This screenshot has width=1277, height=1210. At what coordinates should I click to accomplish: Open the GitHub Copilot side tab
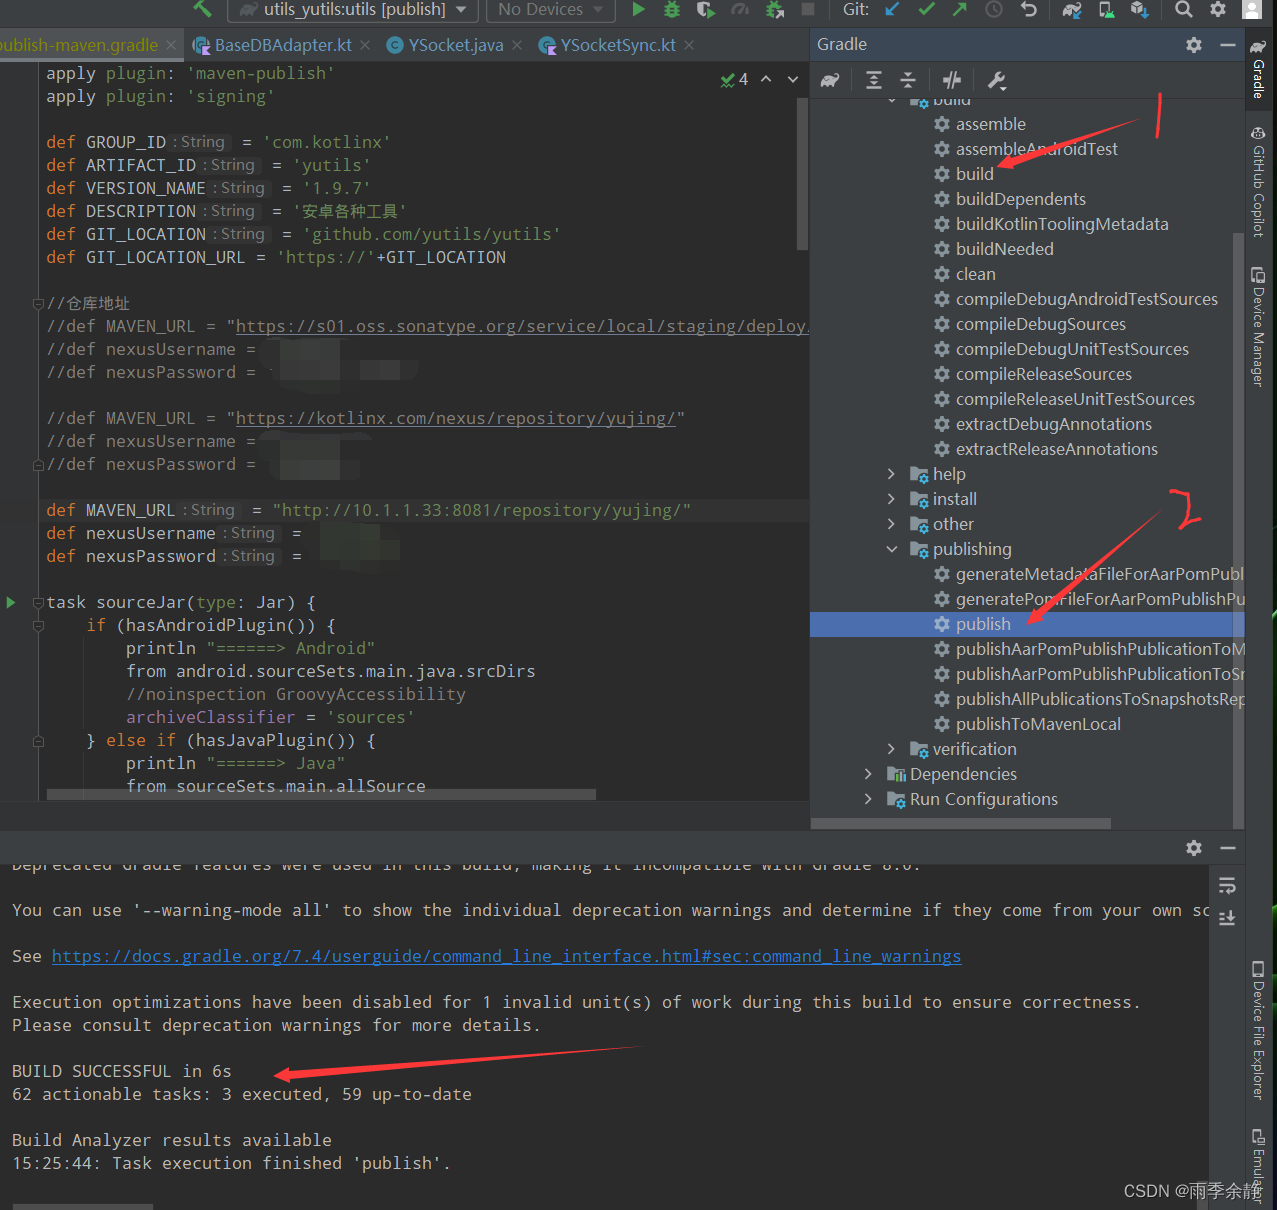pos(1258,182)
